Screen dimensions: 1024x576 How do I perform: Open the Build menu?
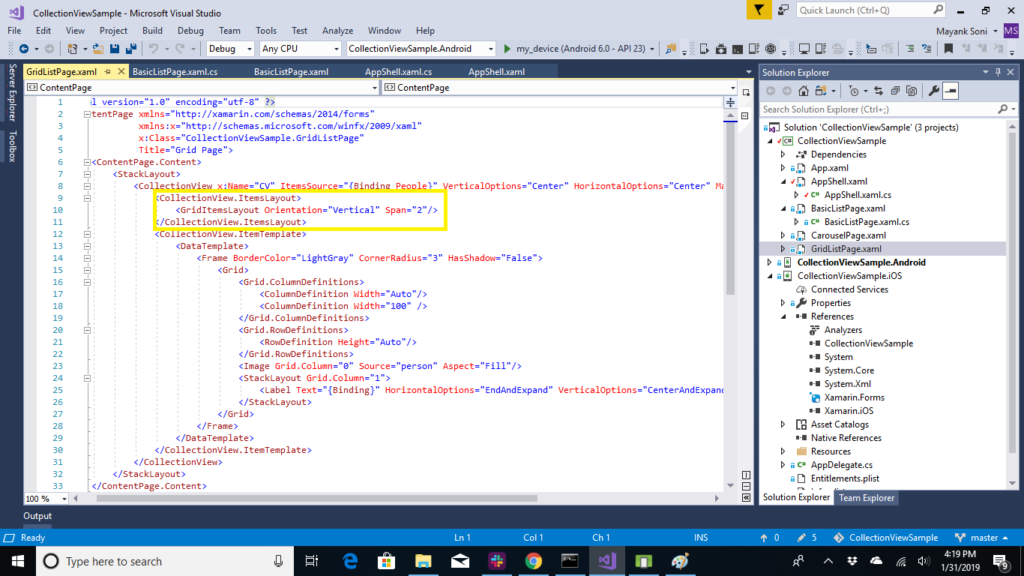point(152,31)
